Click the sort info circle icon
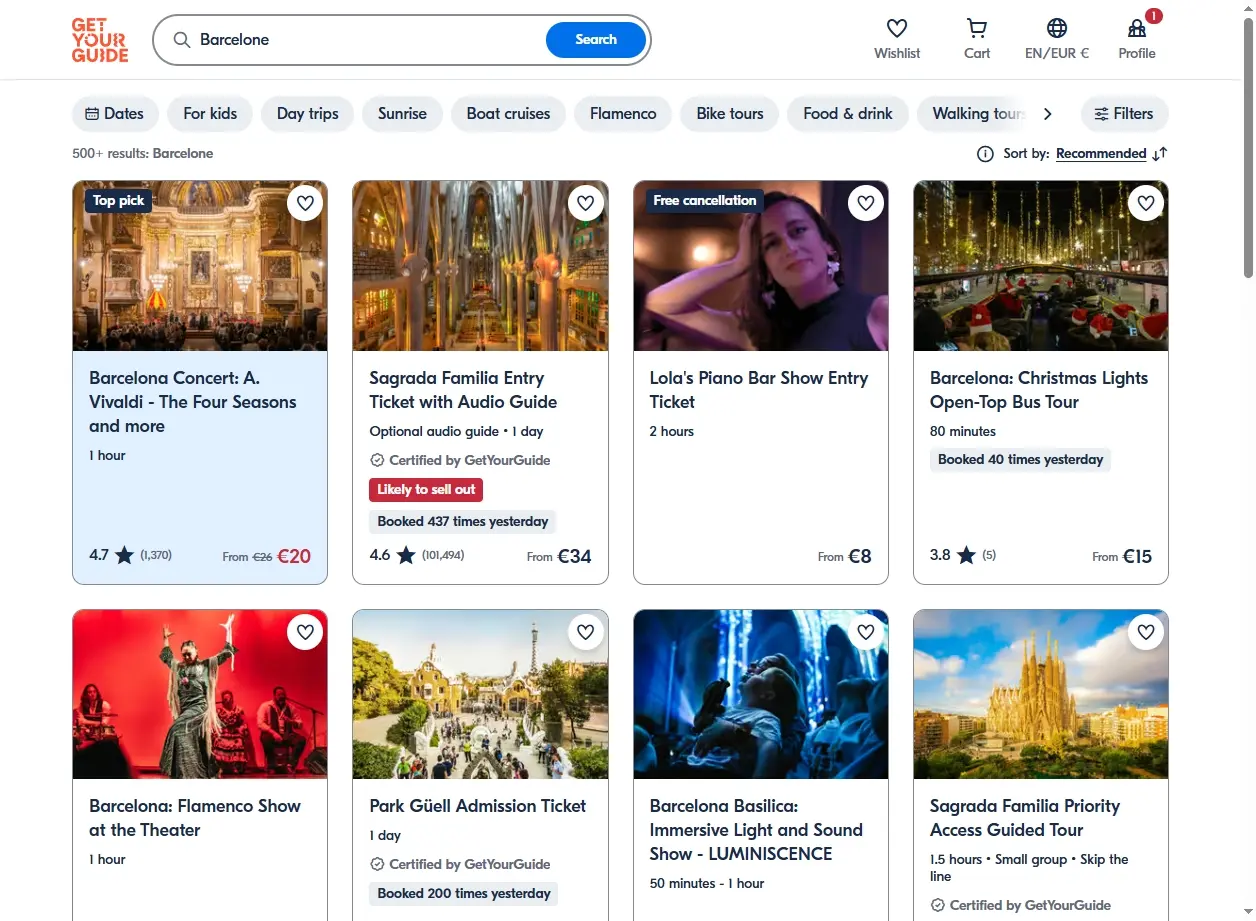Viewport: 1256px width, 921px height. 985,154
